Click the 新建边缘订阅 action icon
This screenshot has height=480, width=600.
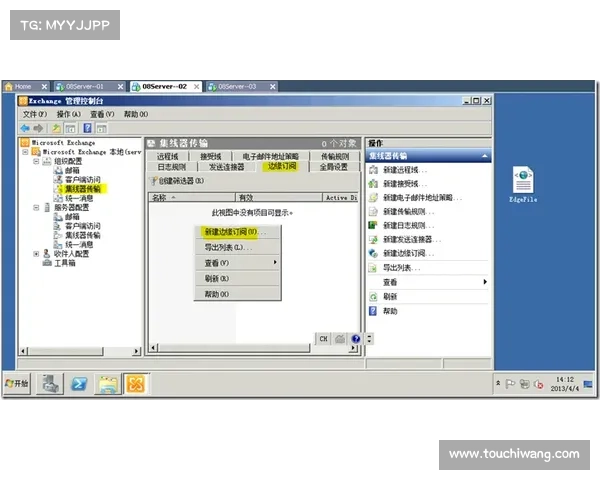pyautogui.click(x=373, y=253)
